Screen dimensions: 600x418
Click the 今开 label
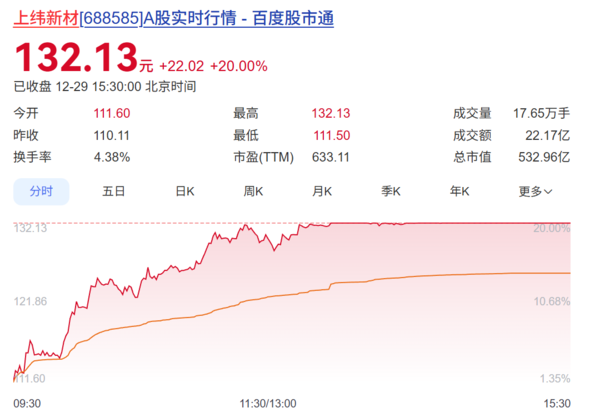click(x=26, y=113)
